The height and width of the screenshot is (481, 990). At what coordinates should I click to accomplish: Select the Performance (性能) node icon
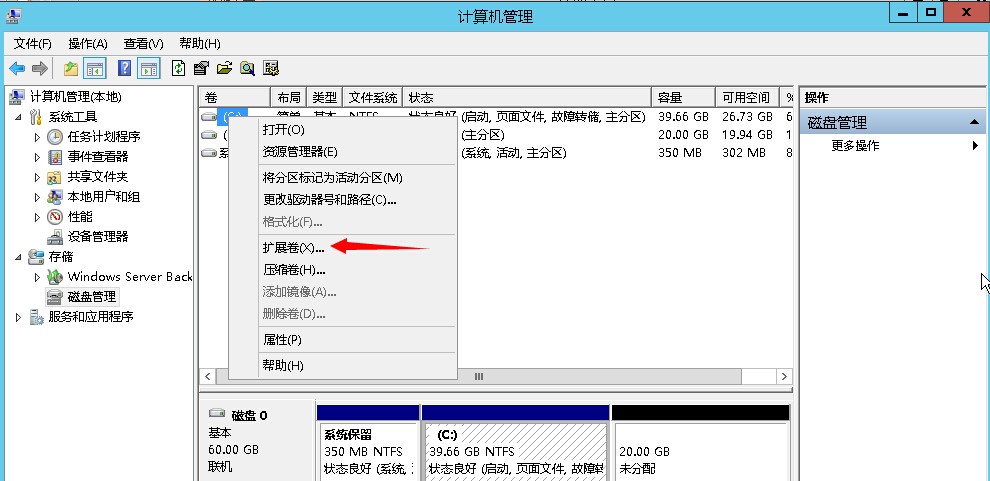tap(55, 217)
